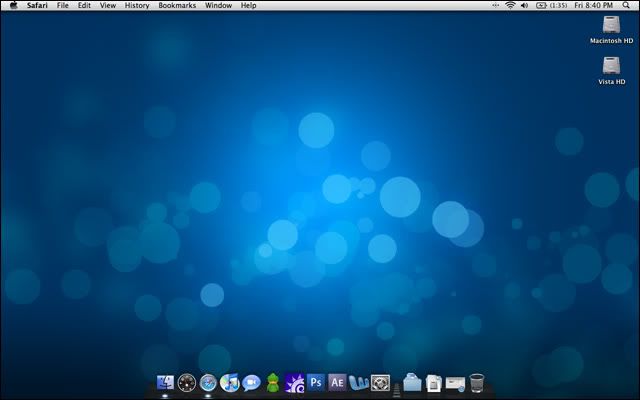Screen dimensions: 640x400
Task: Open the File menu
Action: coord(62,5)
